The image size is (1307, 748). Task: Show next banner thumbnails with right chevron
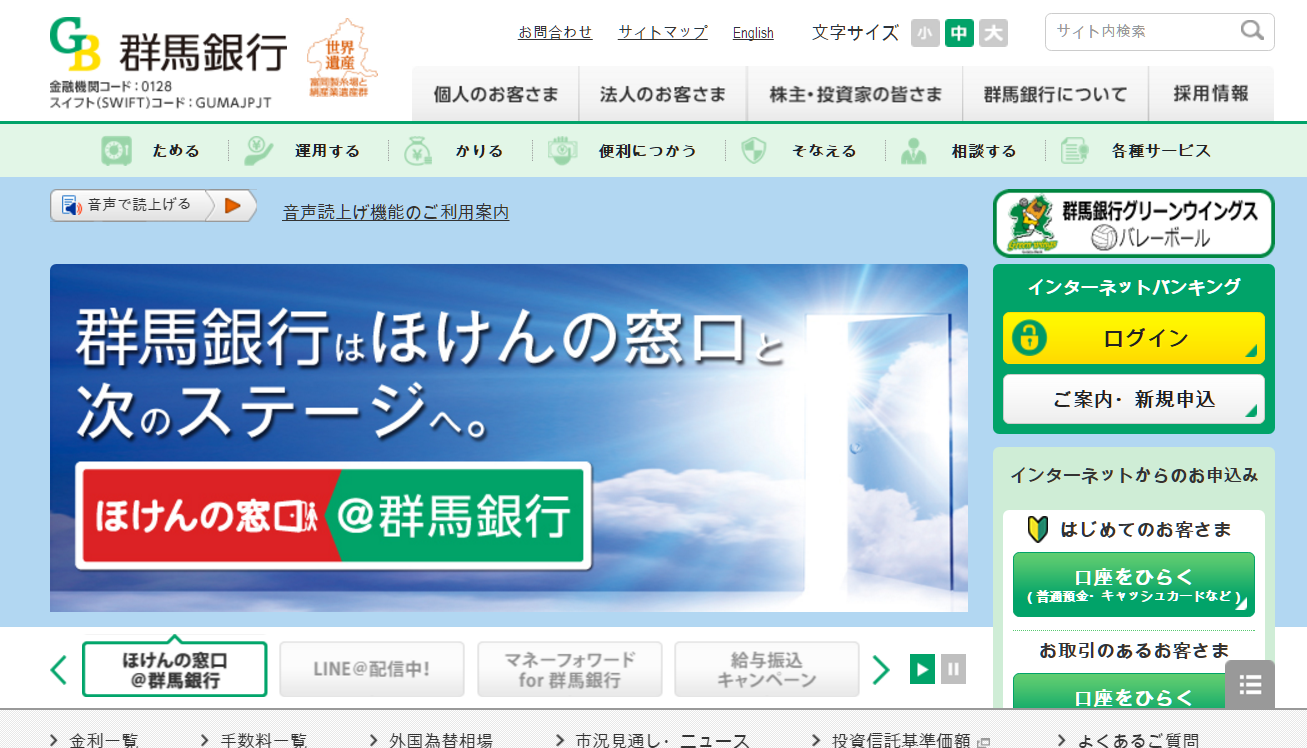coord(880,669)
